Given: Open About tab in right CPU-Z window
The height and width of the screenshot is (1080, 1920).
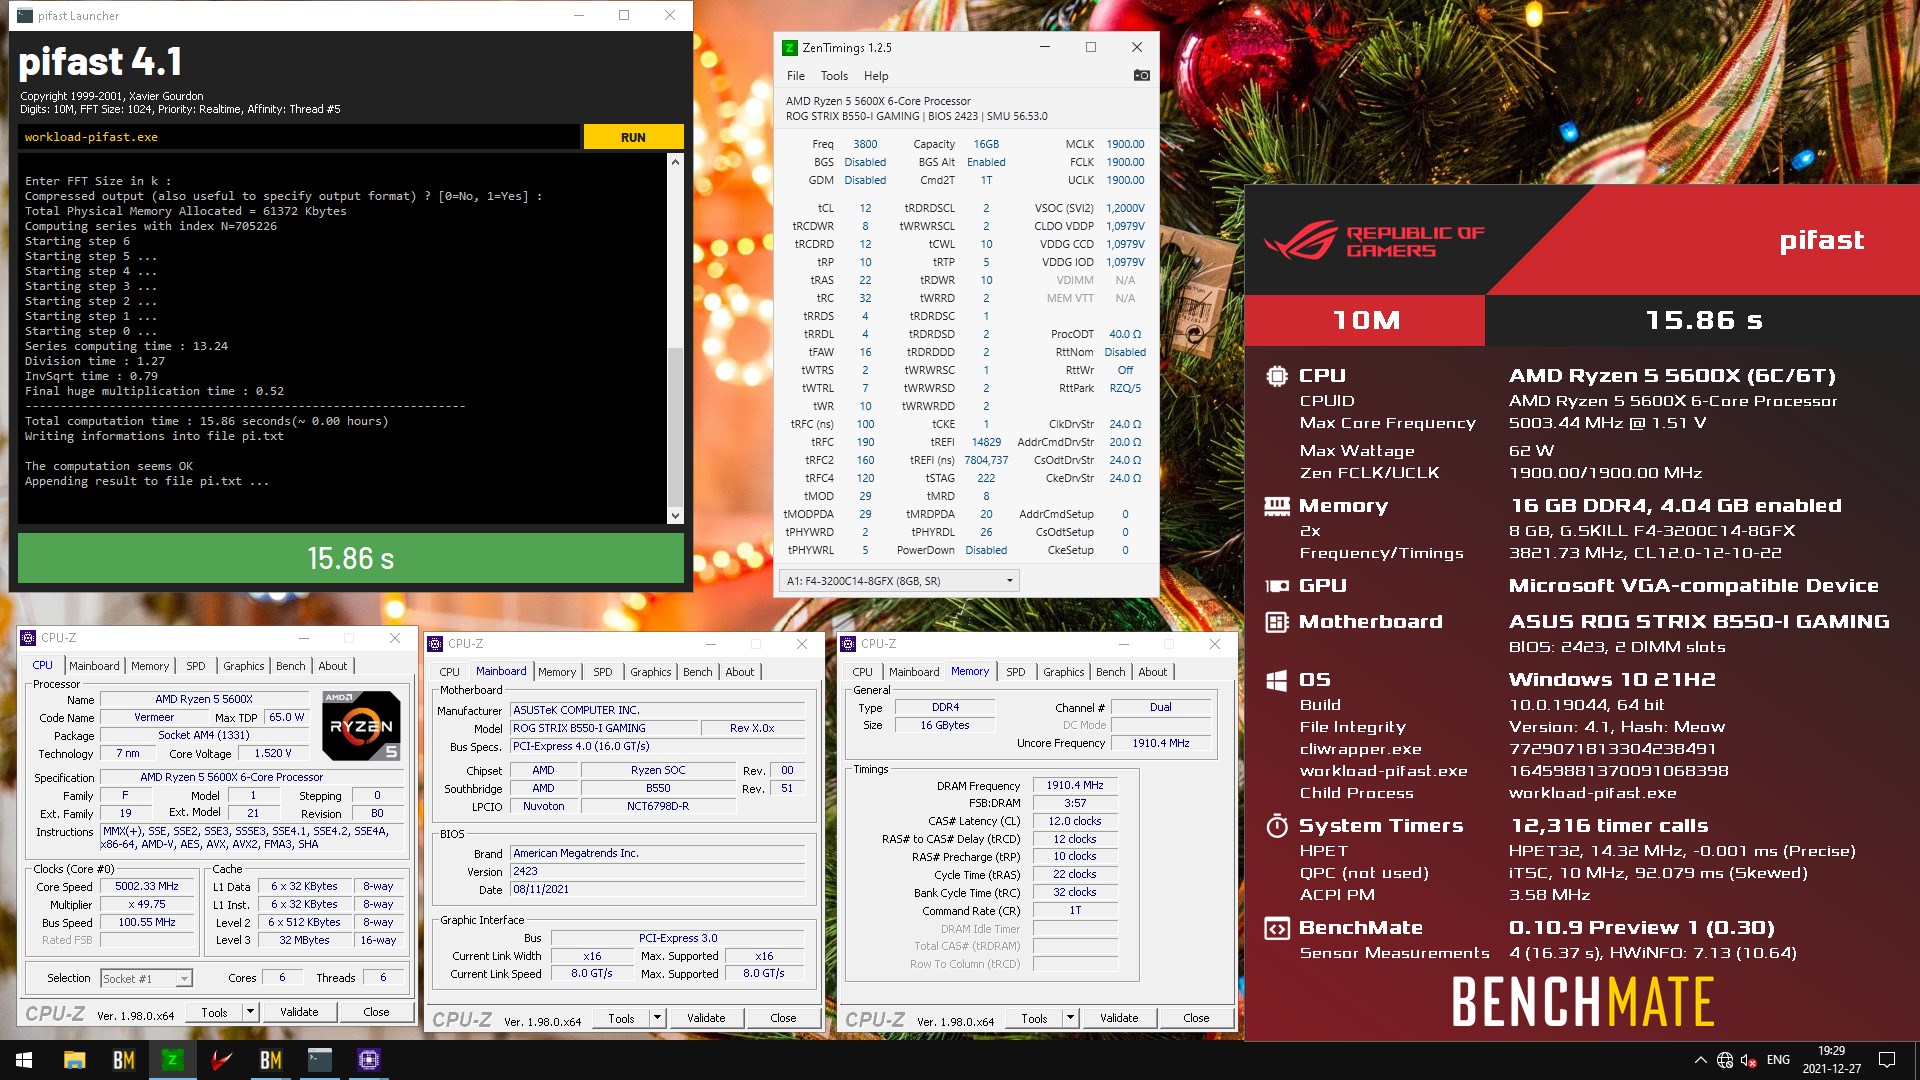Looking at the screenshot, I should (x=1152, y=672).
